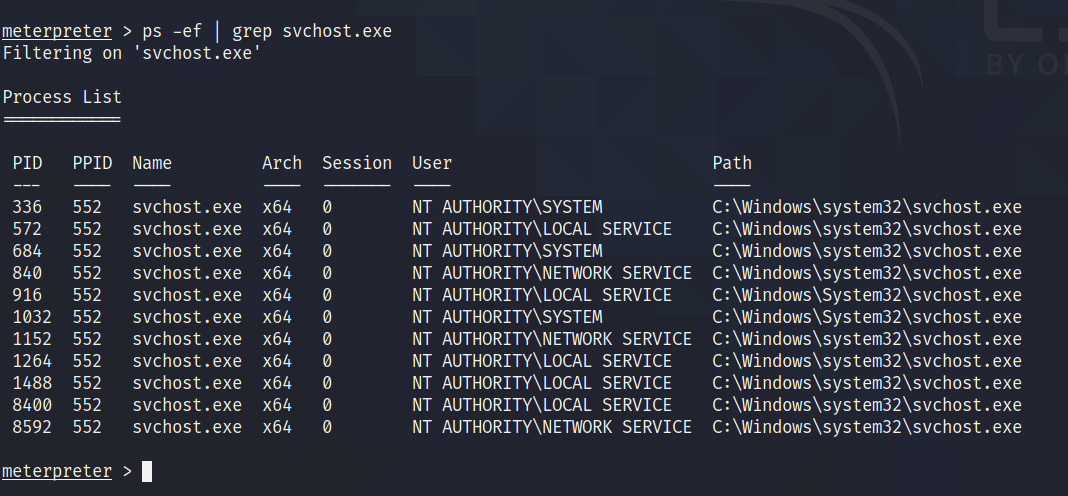1068x496 pixels.
Task: Click PID 1032 in process list
Action: tap(32, 317)
